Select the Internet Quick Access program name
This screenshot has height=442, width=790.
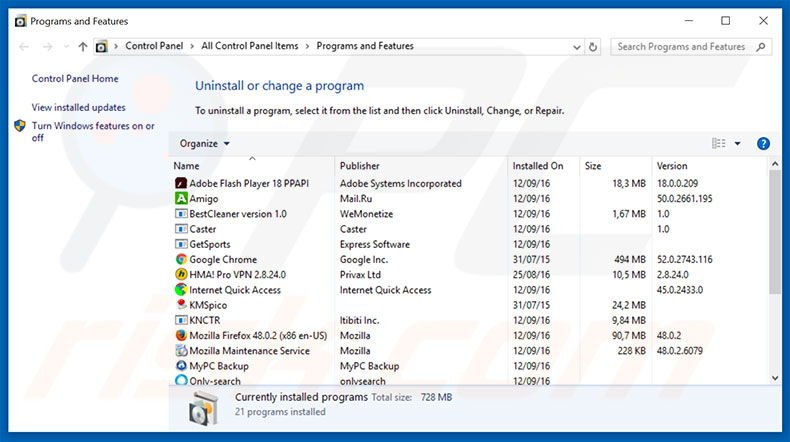pos(235,290)
